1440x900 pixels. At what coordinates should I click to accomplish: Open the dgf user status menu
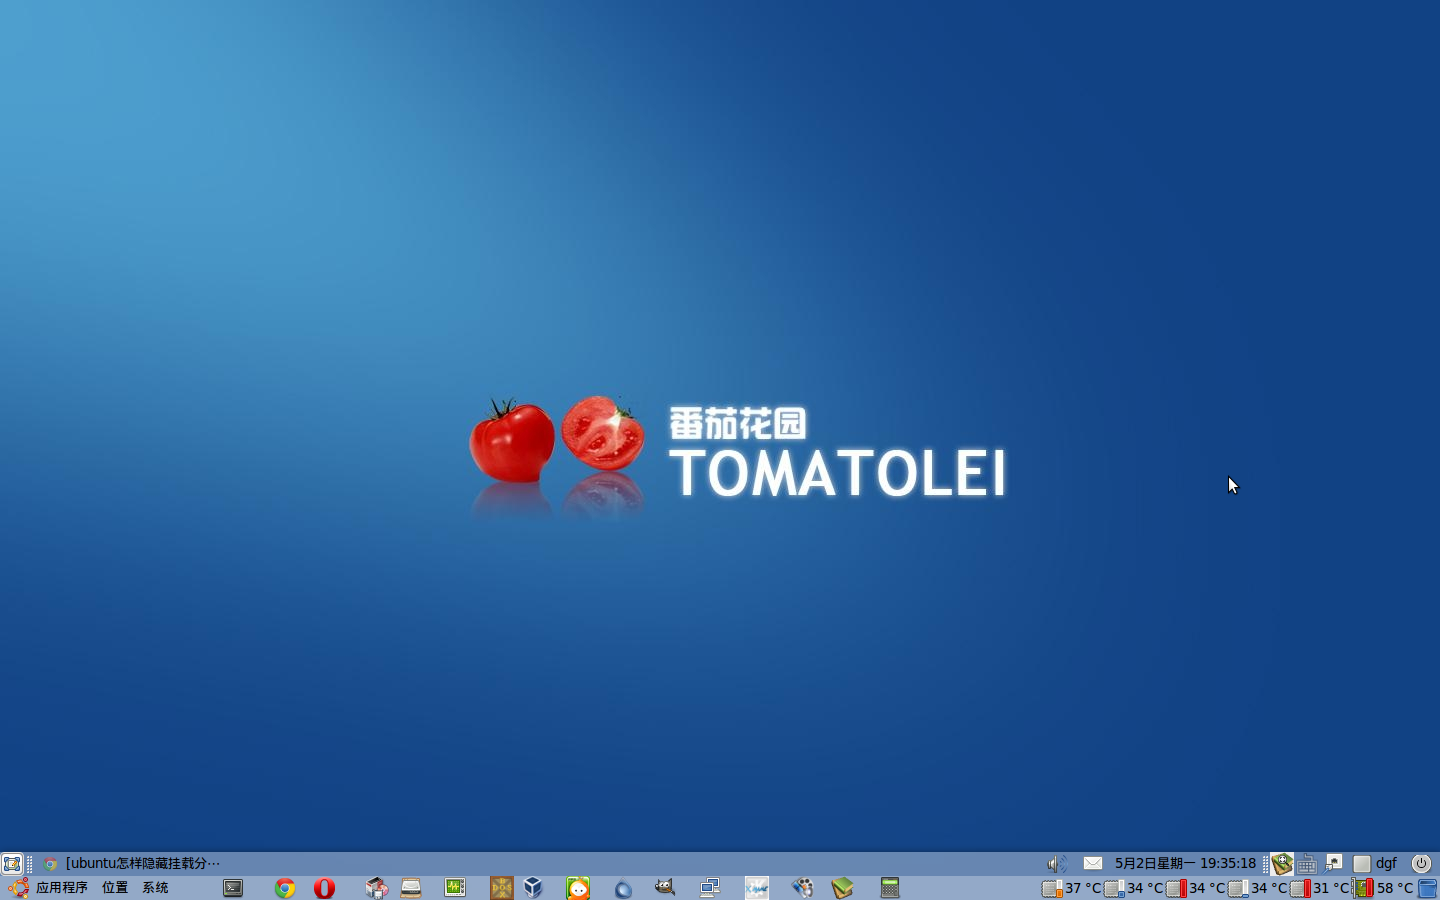click(x=1376, y=863)
